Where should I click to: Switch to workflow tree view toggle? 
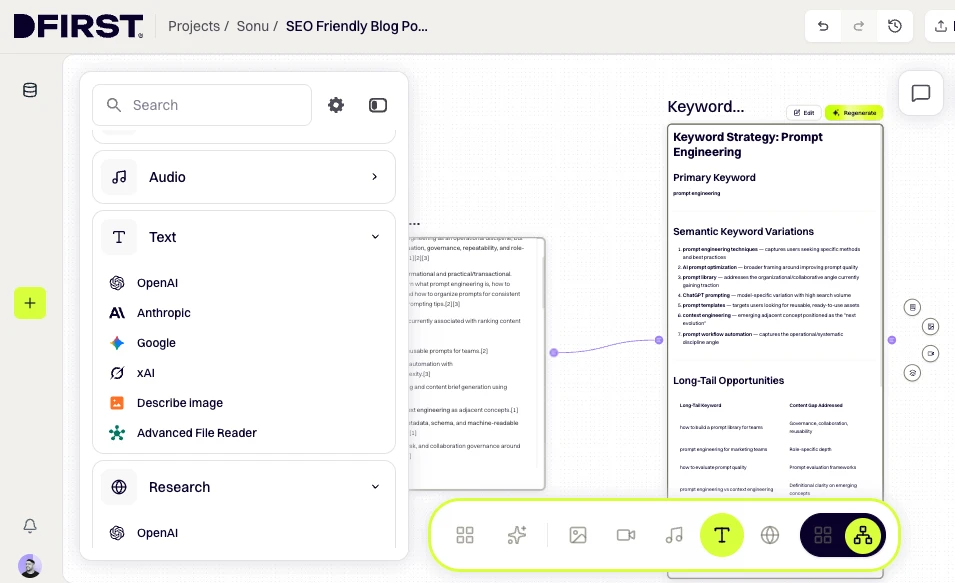863,535
